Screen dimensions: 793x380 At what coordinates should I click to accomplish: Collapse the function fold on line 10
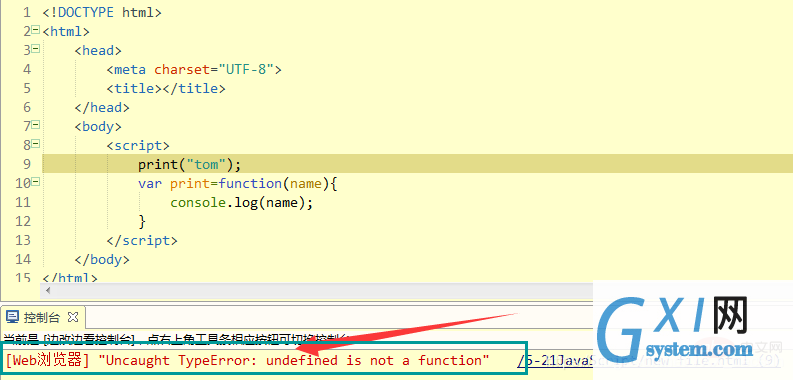(x=35, y=182)
